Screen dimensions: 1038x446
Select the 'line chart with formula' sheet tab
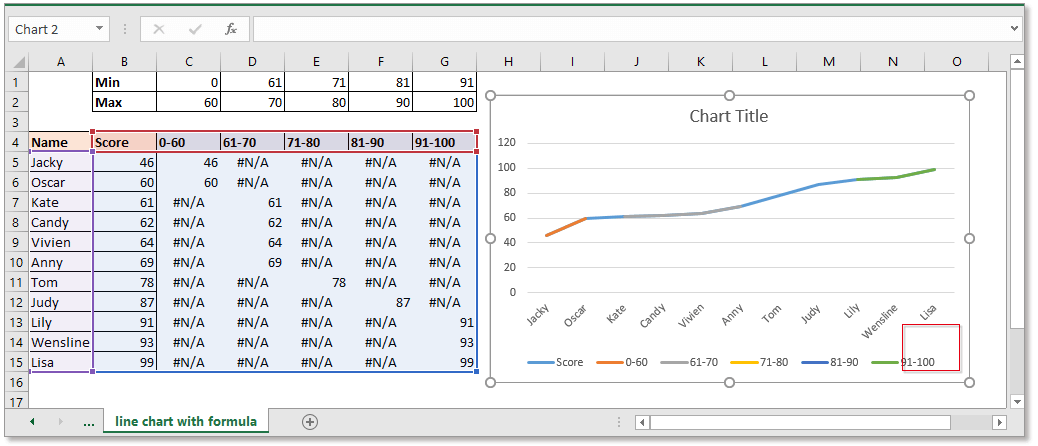[185, 421]
